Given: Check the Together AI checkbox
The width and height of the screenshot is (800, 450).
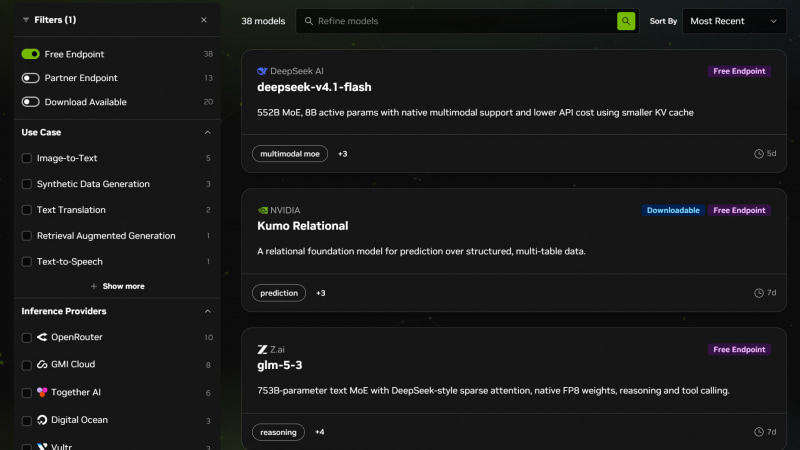Looking at the screenshot, I should pyautogui.click(x=27, y=393).
